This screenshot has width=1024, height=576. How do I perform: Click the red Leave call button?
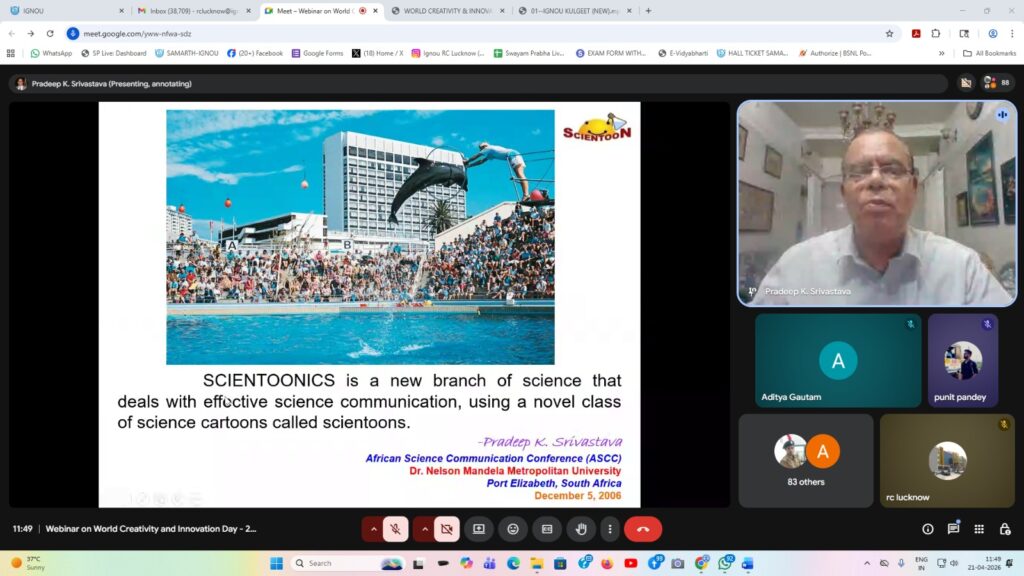[x=642, y=529]
